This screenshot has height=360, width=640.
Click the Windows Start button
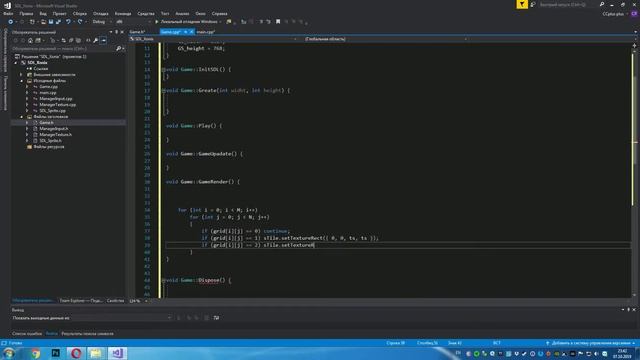click(9, 353)
